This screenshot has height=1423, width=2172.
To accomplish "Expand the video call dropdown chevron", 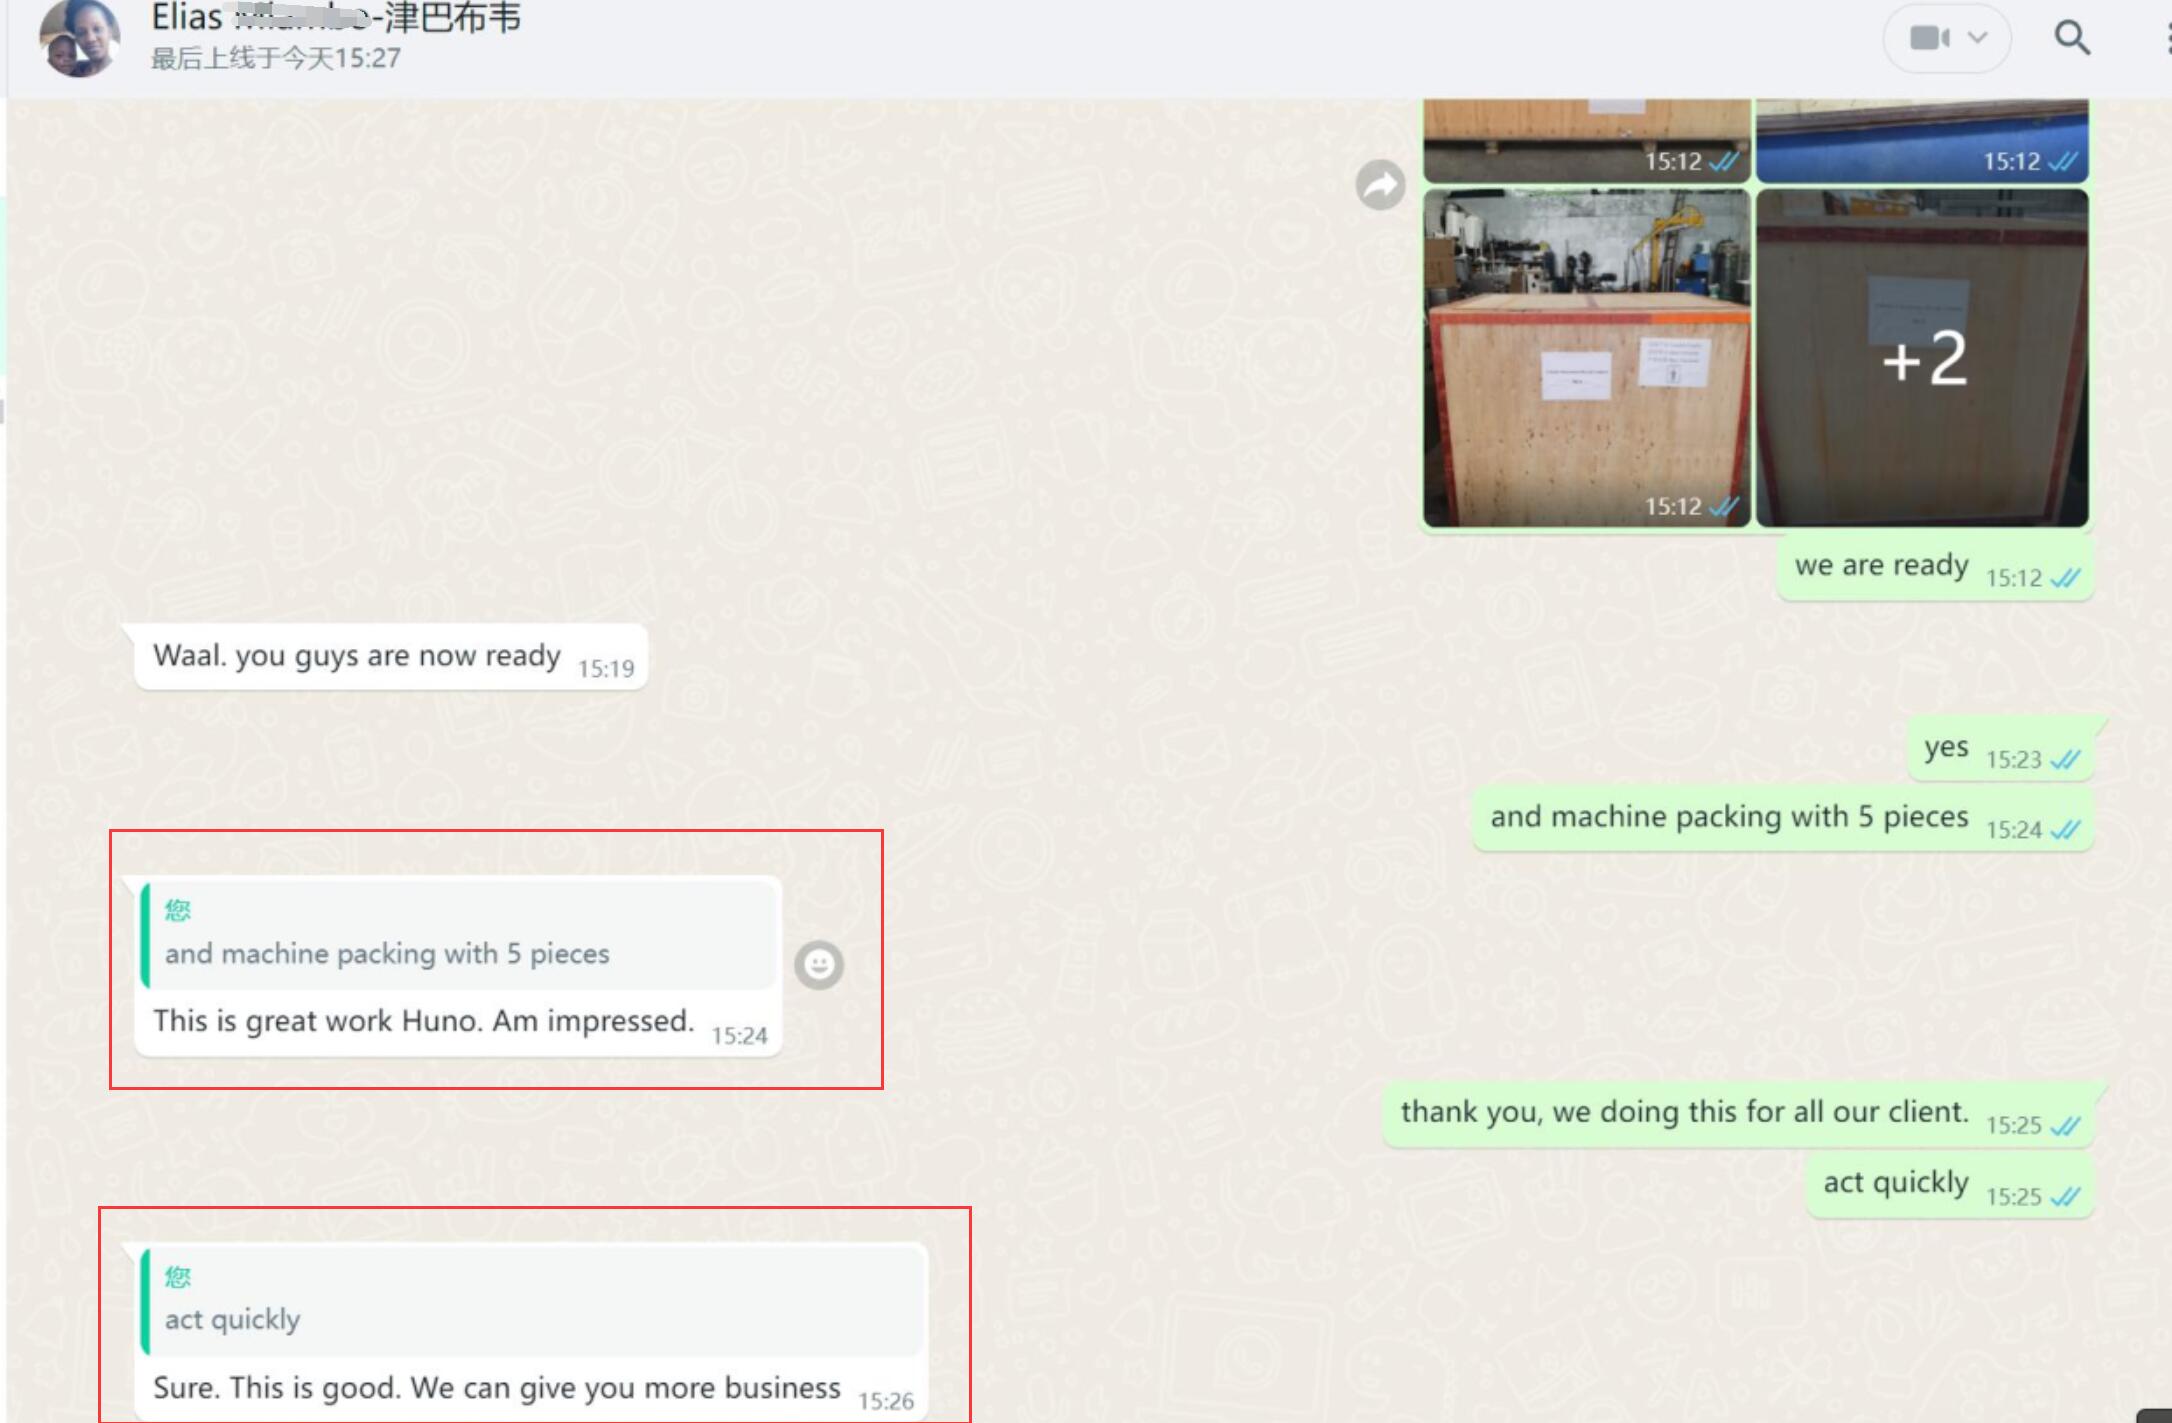I will 1977,38.
